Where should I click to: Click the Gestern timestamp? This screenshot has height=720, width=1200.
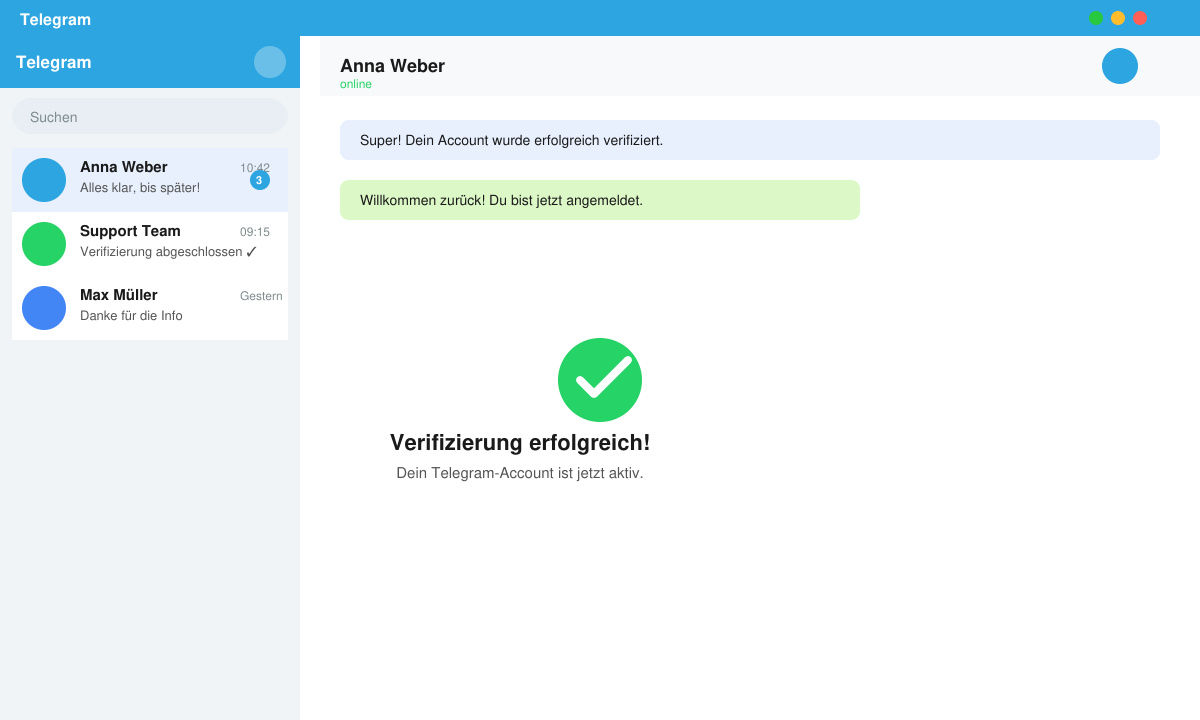click(261, 296)
